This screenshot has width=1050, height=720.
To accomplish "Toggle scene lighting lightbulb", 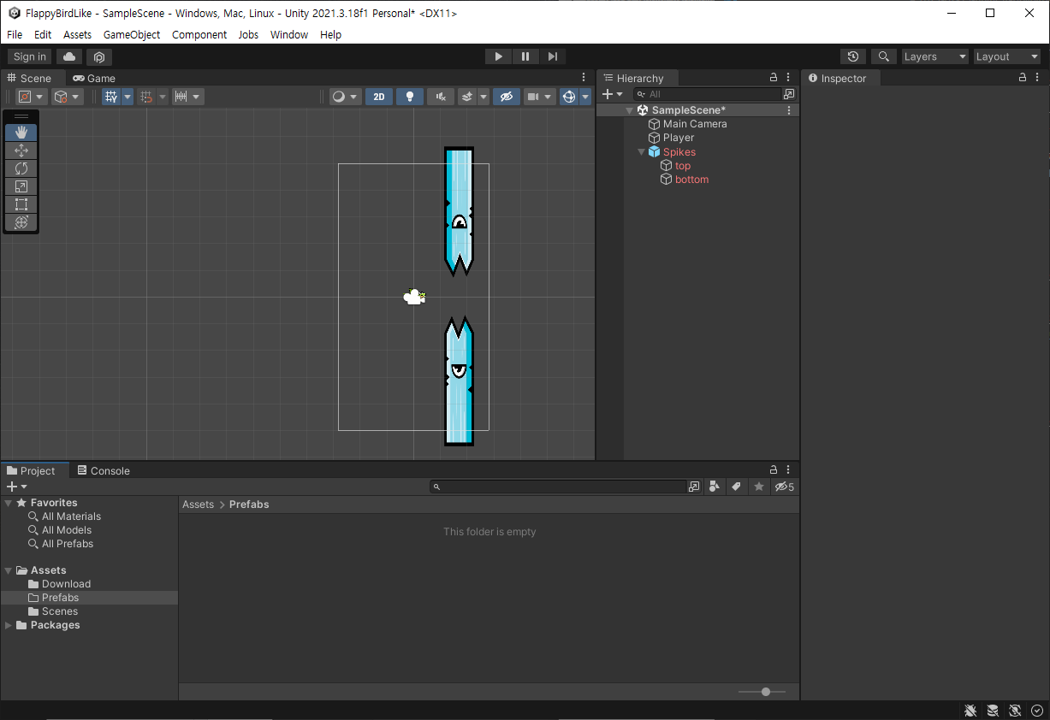I will pyautogui.click(x=410, y=96).
